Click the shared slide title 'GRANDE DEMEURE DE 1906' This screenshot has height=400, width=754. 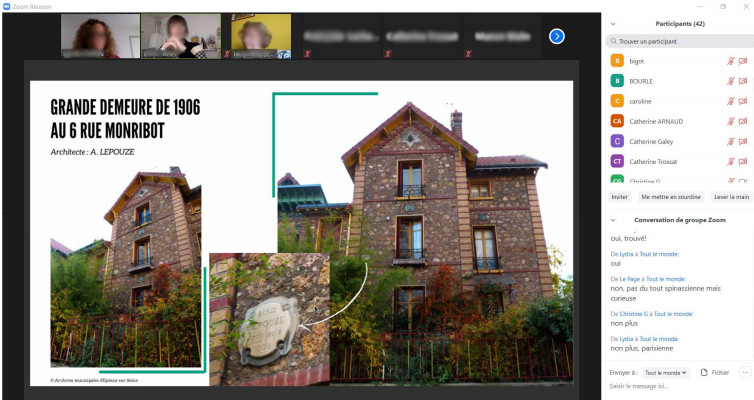(125, 107)
